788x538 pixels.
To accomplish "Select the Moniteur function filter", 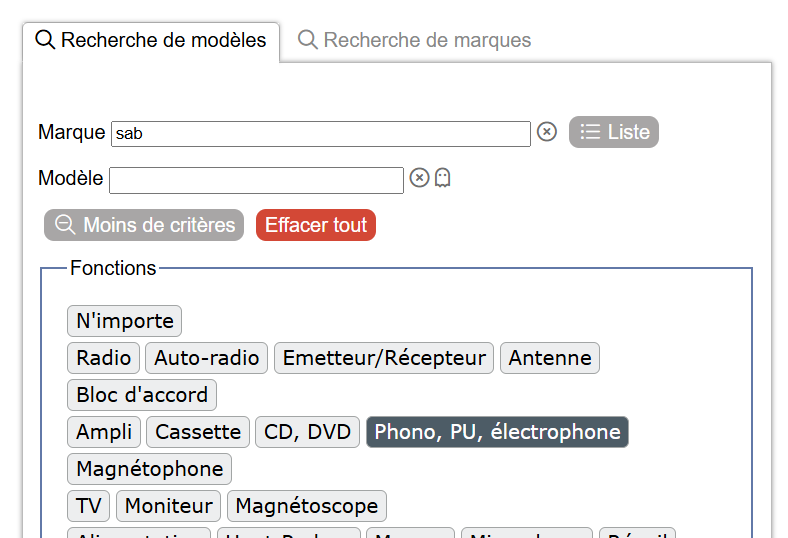I will pyautogui.click(x=169, y=506).
